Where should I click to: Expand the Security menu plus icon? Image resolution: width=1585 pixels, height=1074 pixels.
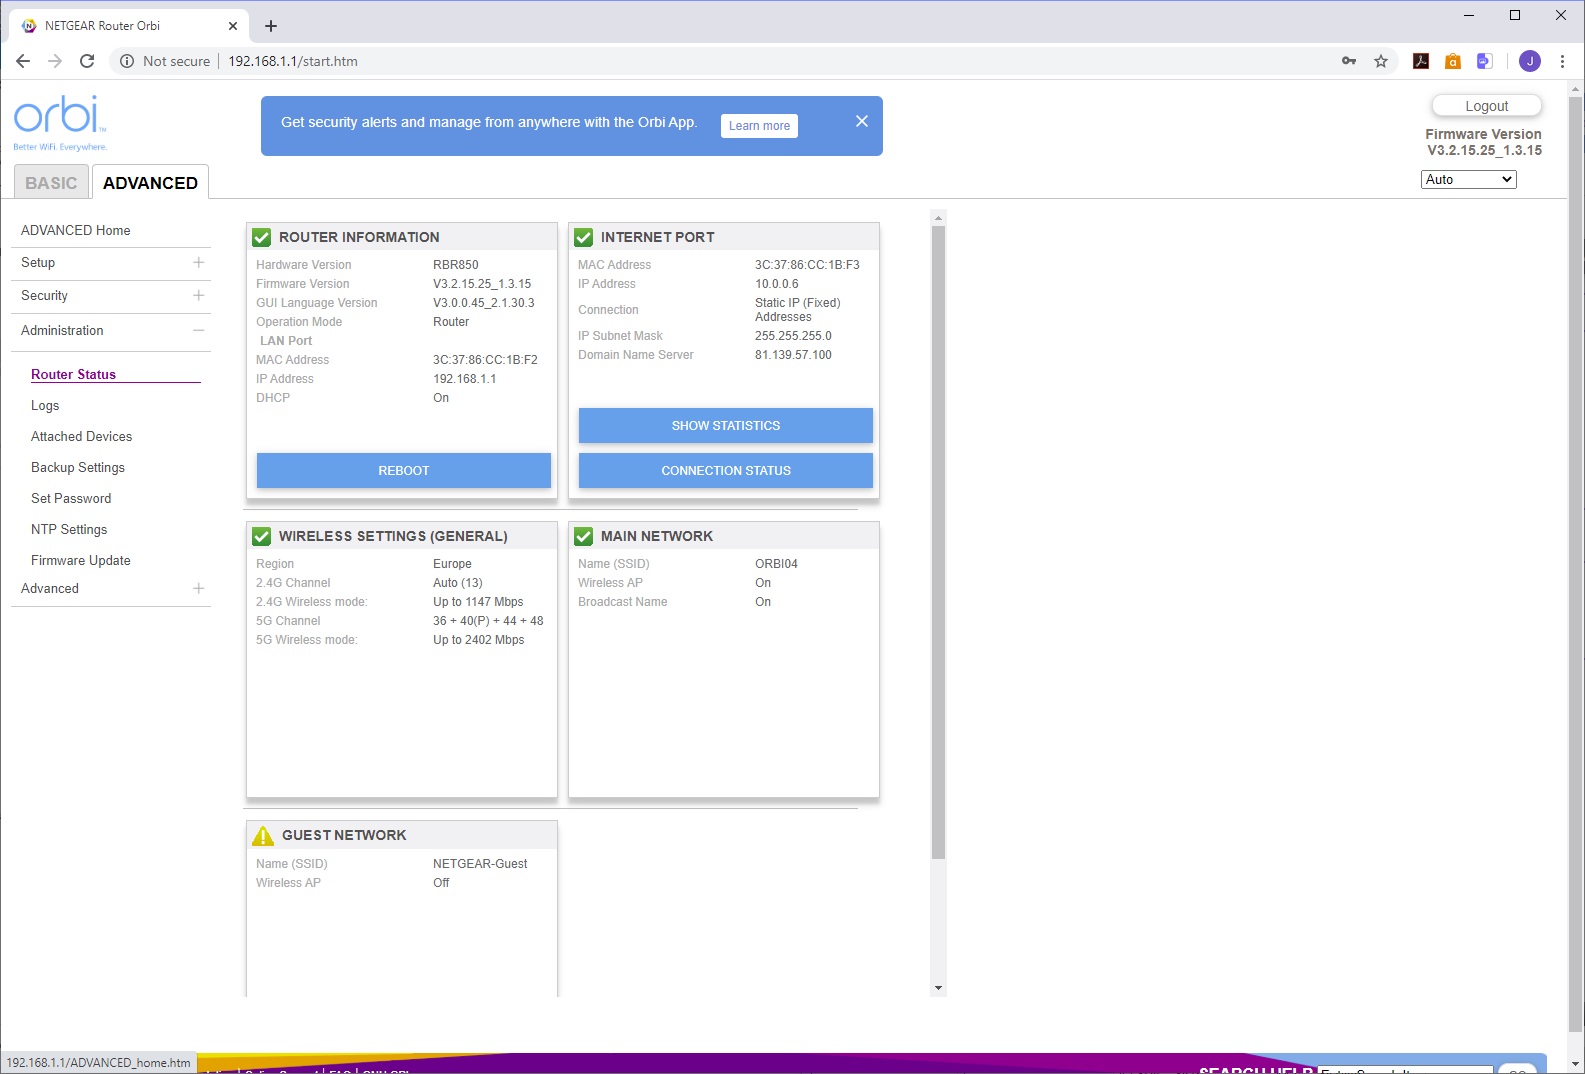199,295
